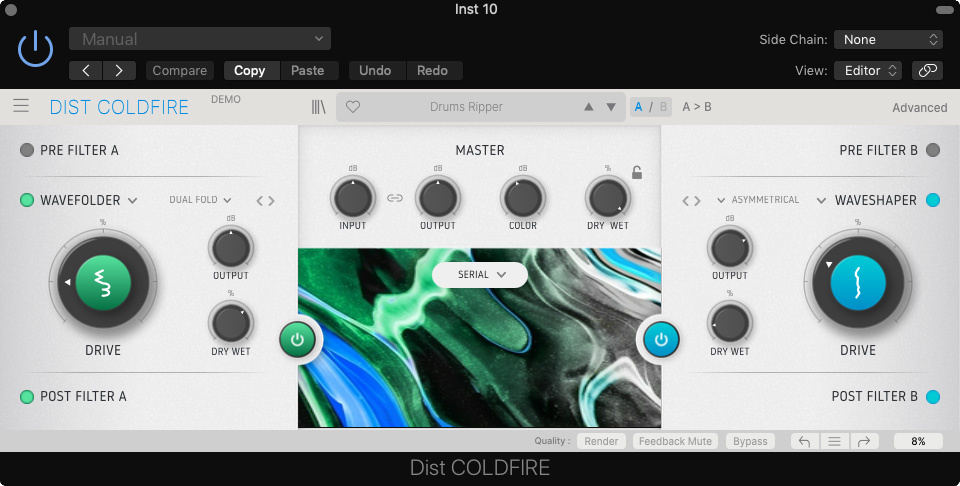Click Master Dry Wet knob

[607, 198]
